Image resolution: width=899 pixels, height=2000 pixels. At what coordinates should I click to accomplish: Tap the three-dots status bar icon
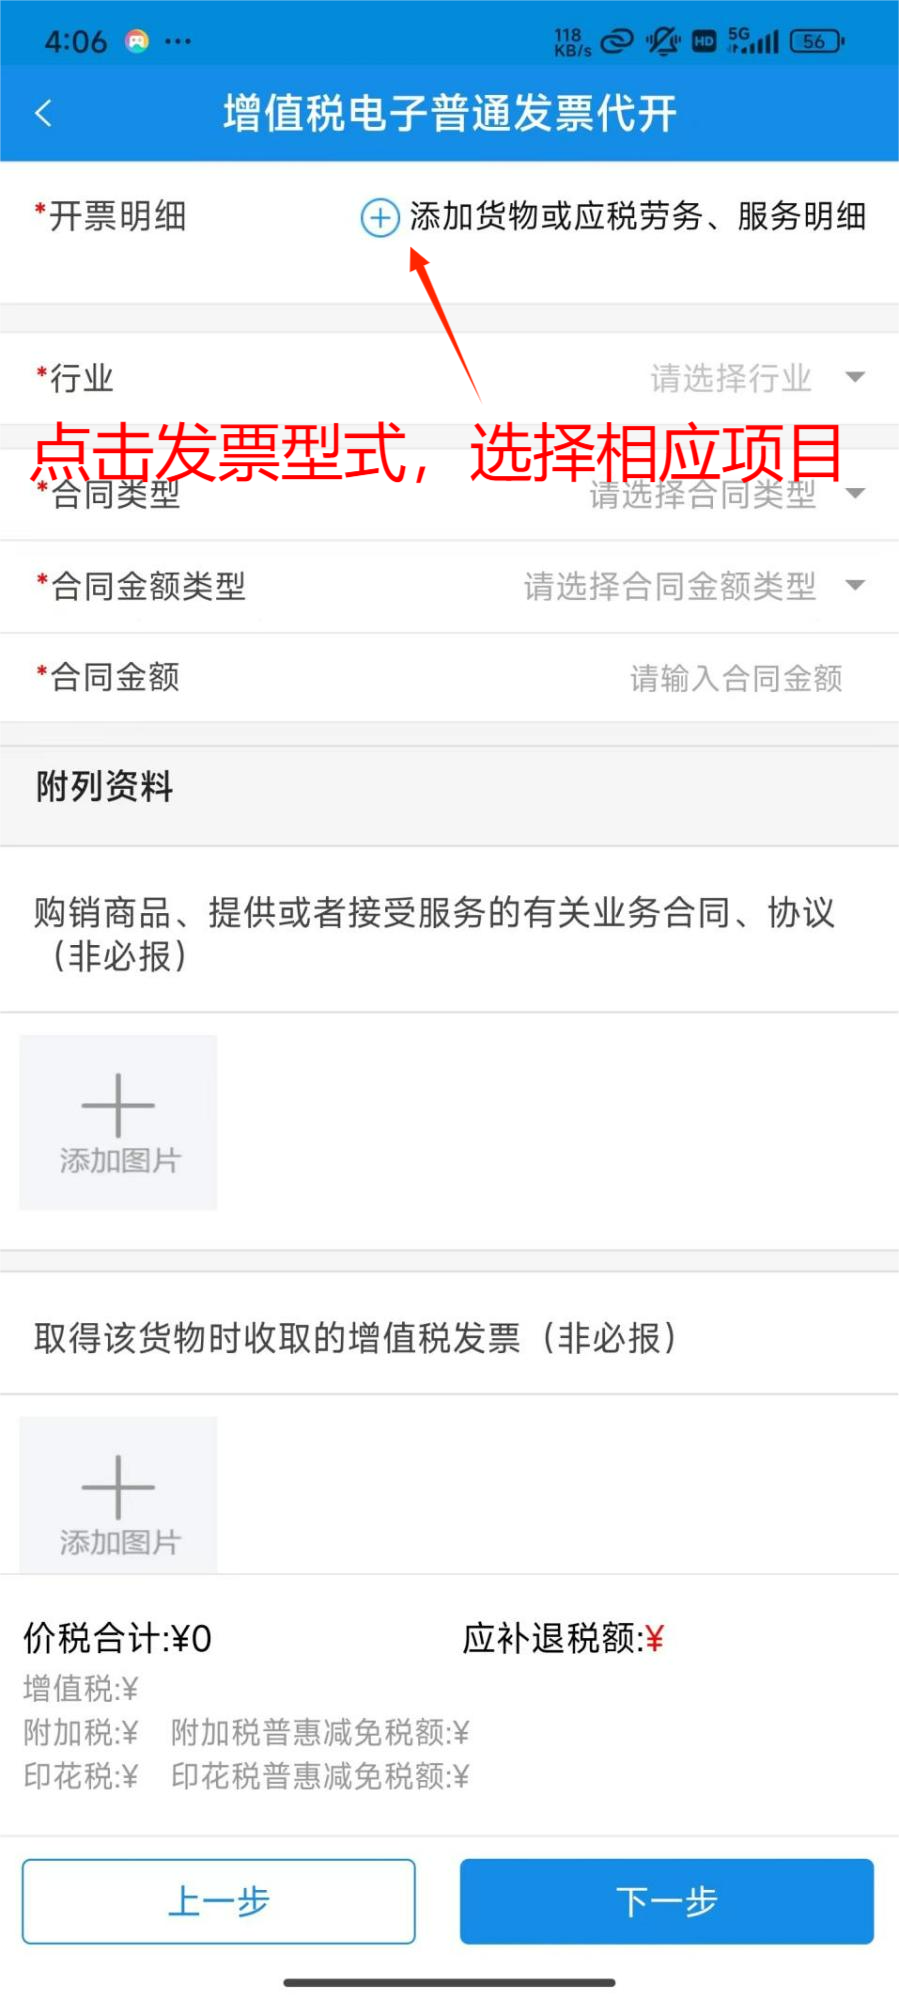pyautogui.click(x=178, y=41)
